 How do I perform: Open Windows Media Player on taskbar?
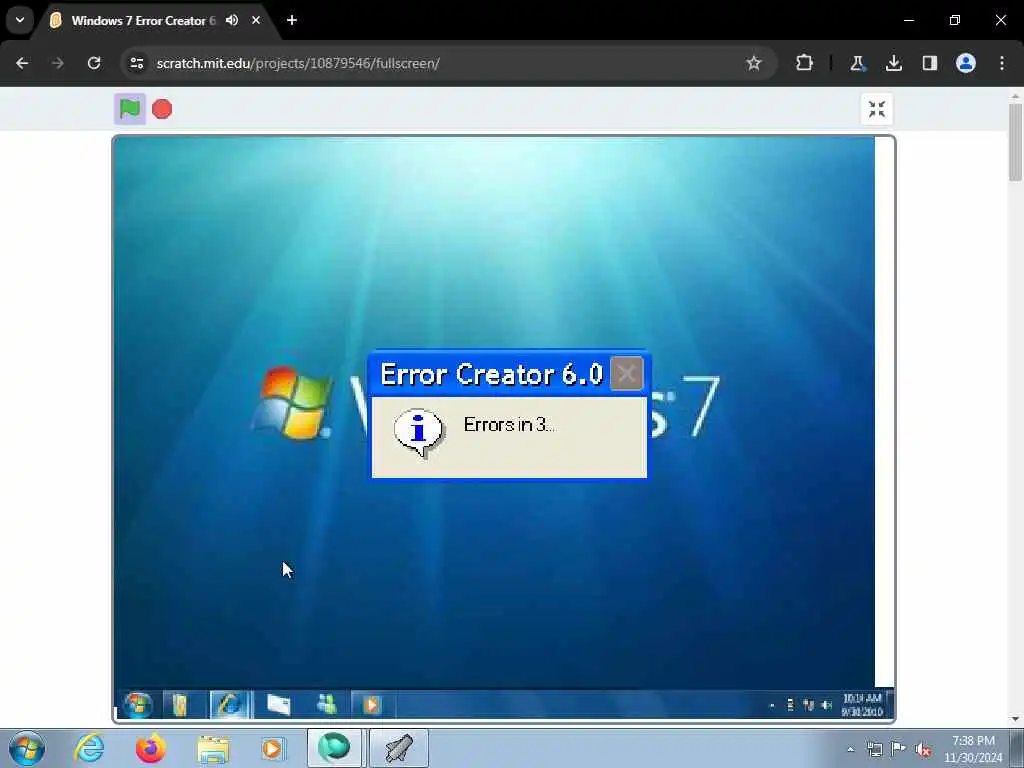[273, 748]
